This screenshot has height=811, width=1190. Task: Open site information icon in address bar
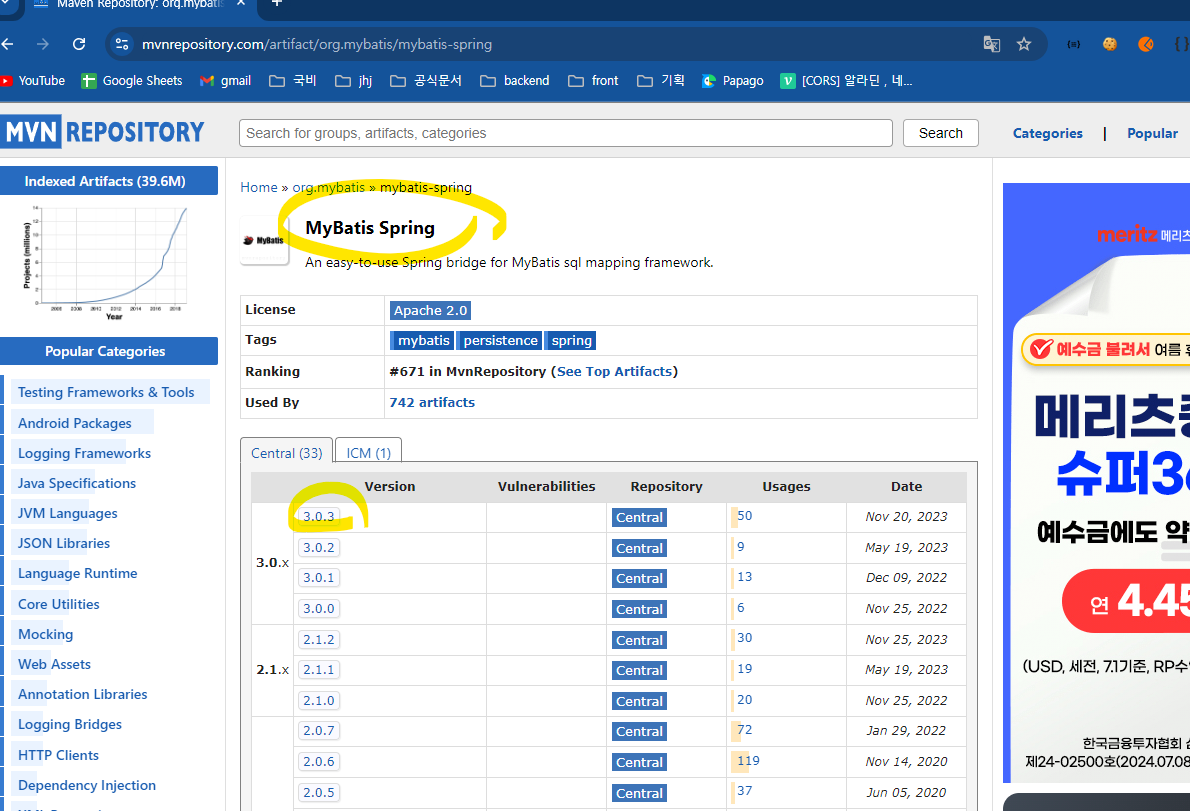[121, 44]
